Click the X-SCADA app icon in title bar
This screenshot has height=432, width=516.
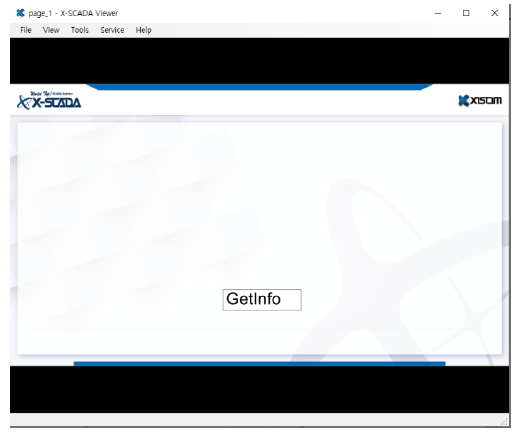click(x=20, y=13)
